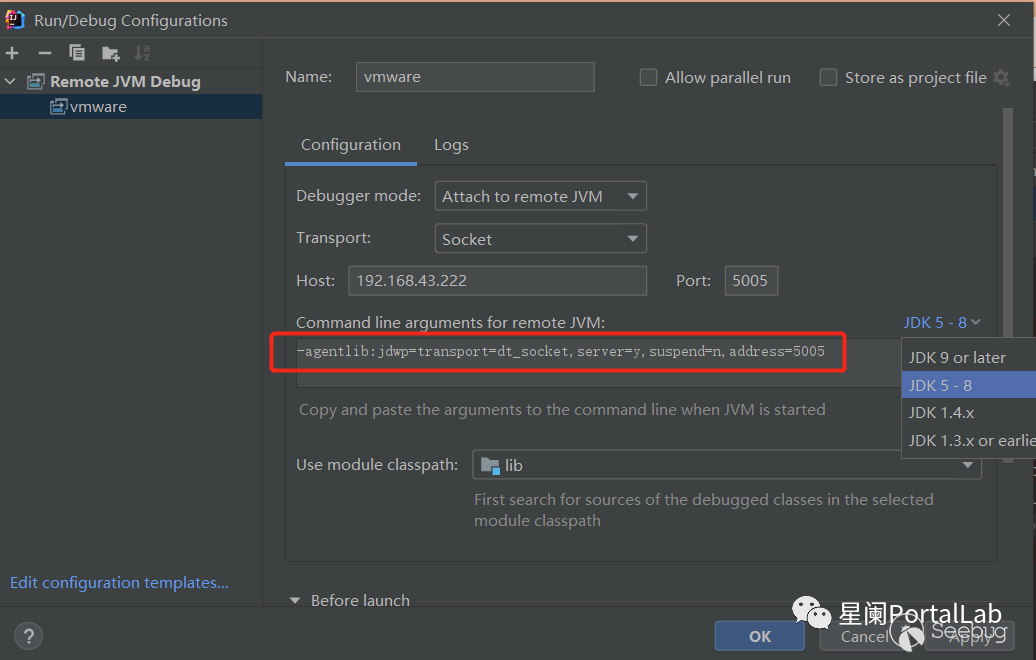
Task: Open the Use module classpath dropdown
Action: (726, 465)
